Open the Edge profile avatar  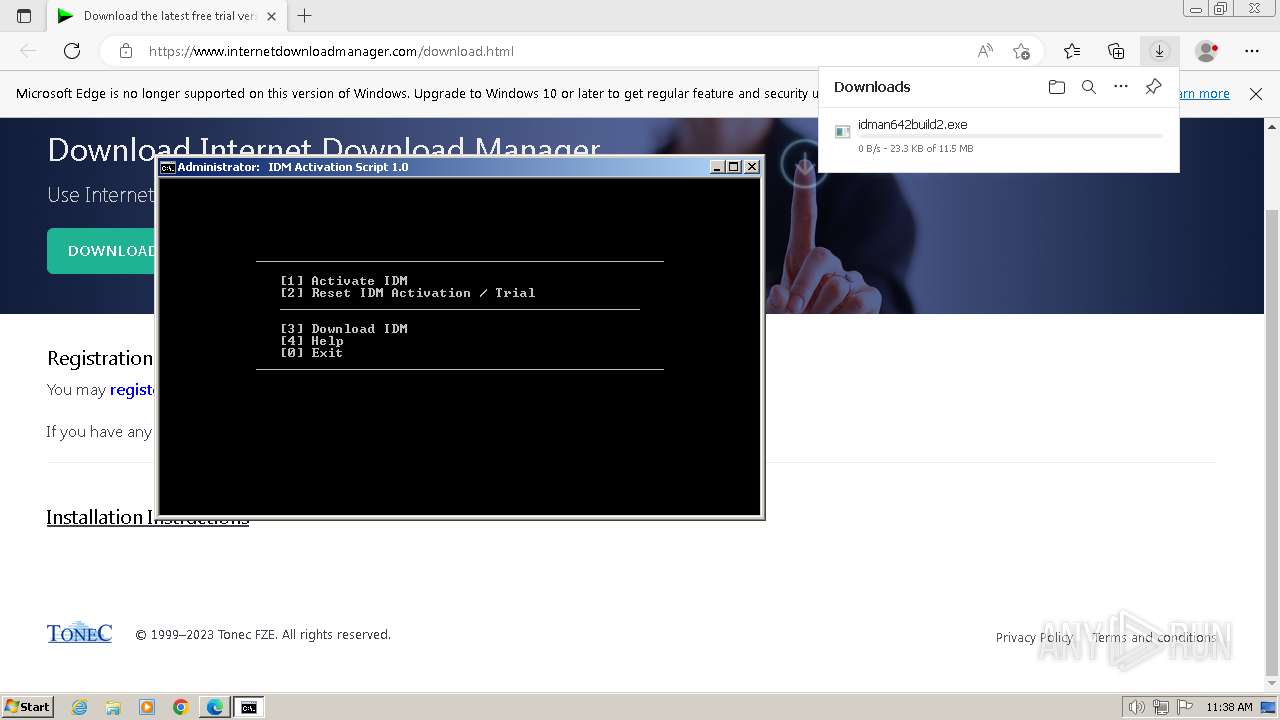pyautogui.click(x=1207, y=51)
